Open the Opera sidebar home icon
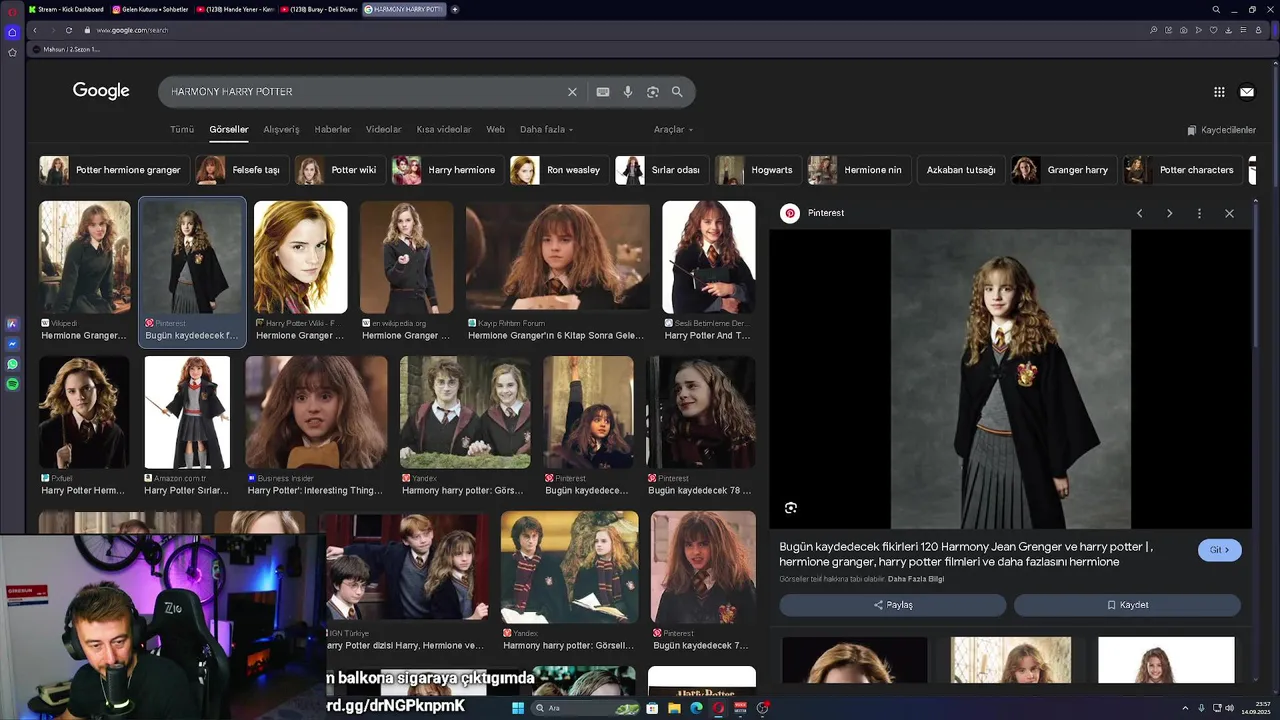 [12, 32]
